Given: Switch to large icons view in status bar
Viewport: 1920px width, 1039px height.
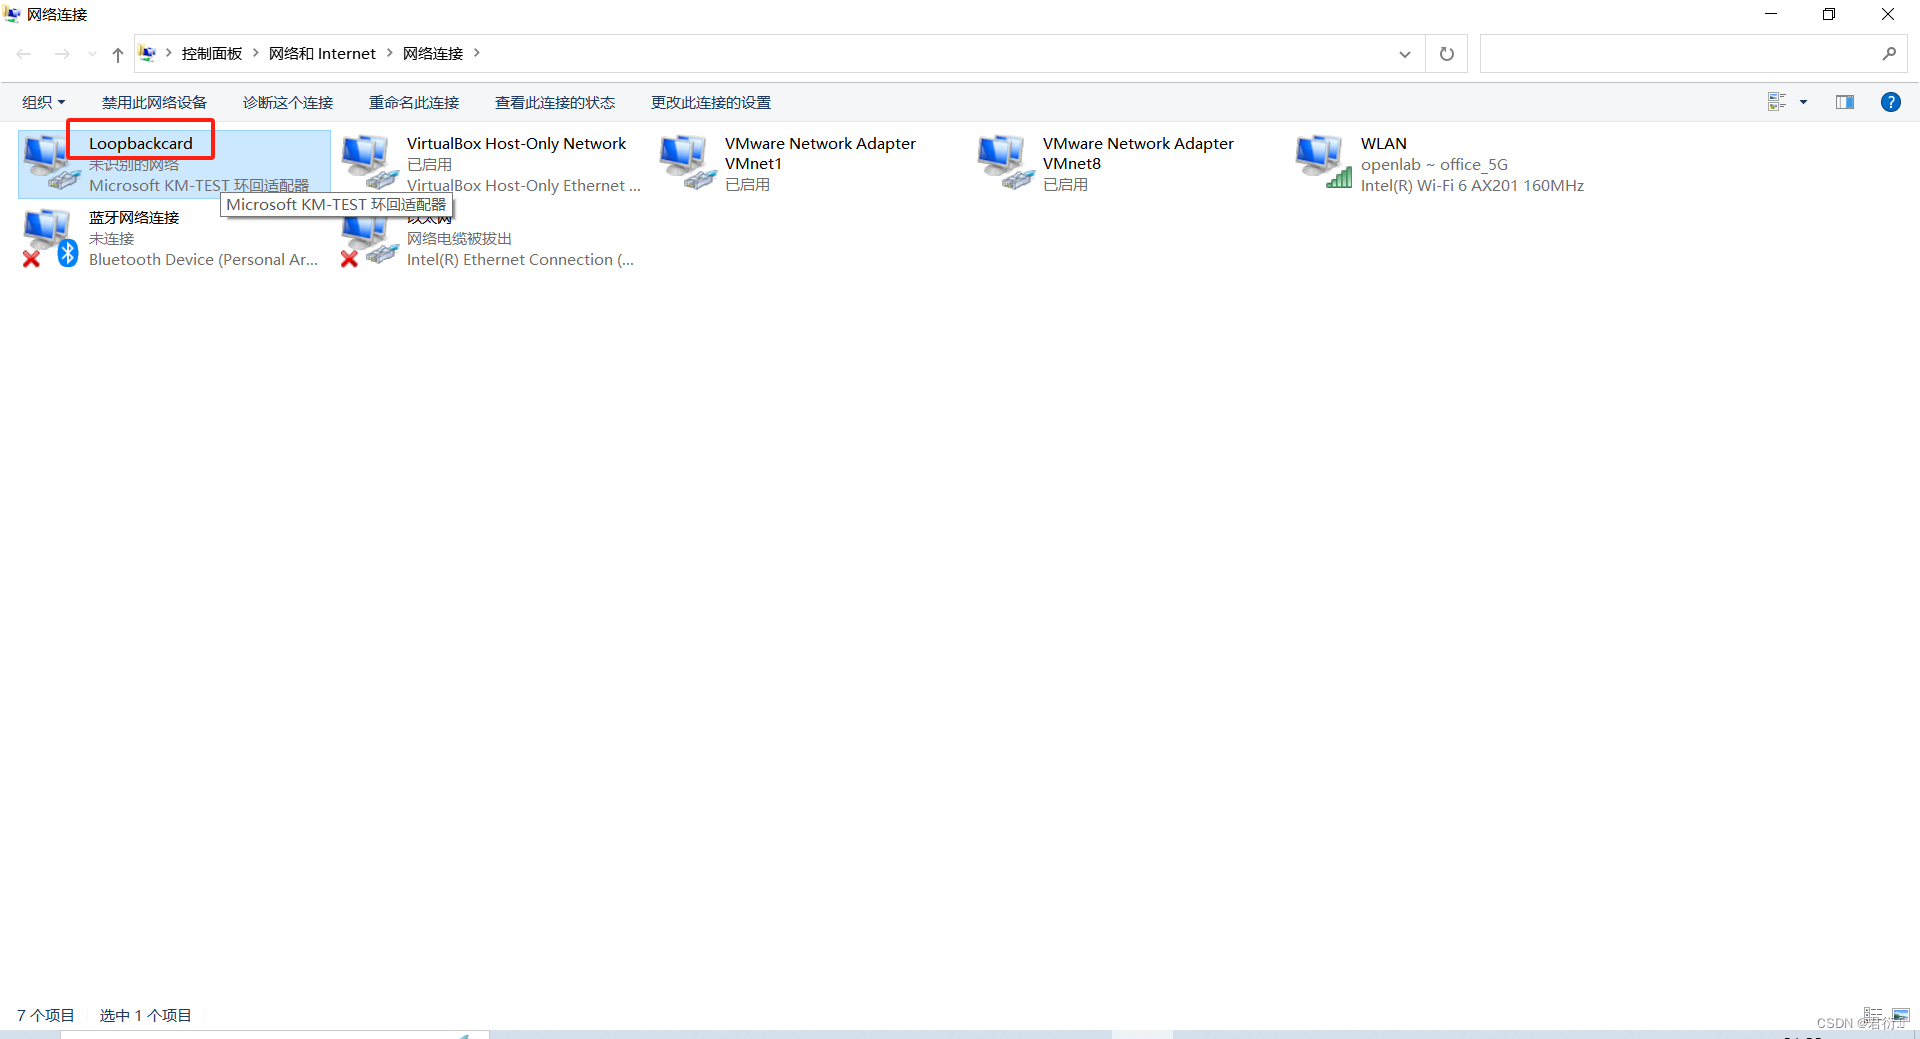Looking at the screenshot, I should point(1901,1015).
